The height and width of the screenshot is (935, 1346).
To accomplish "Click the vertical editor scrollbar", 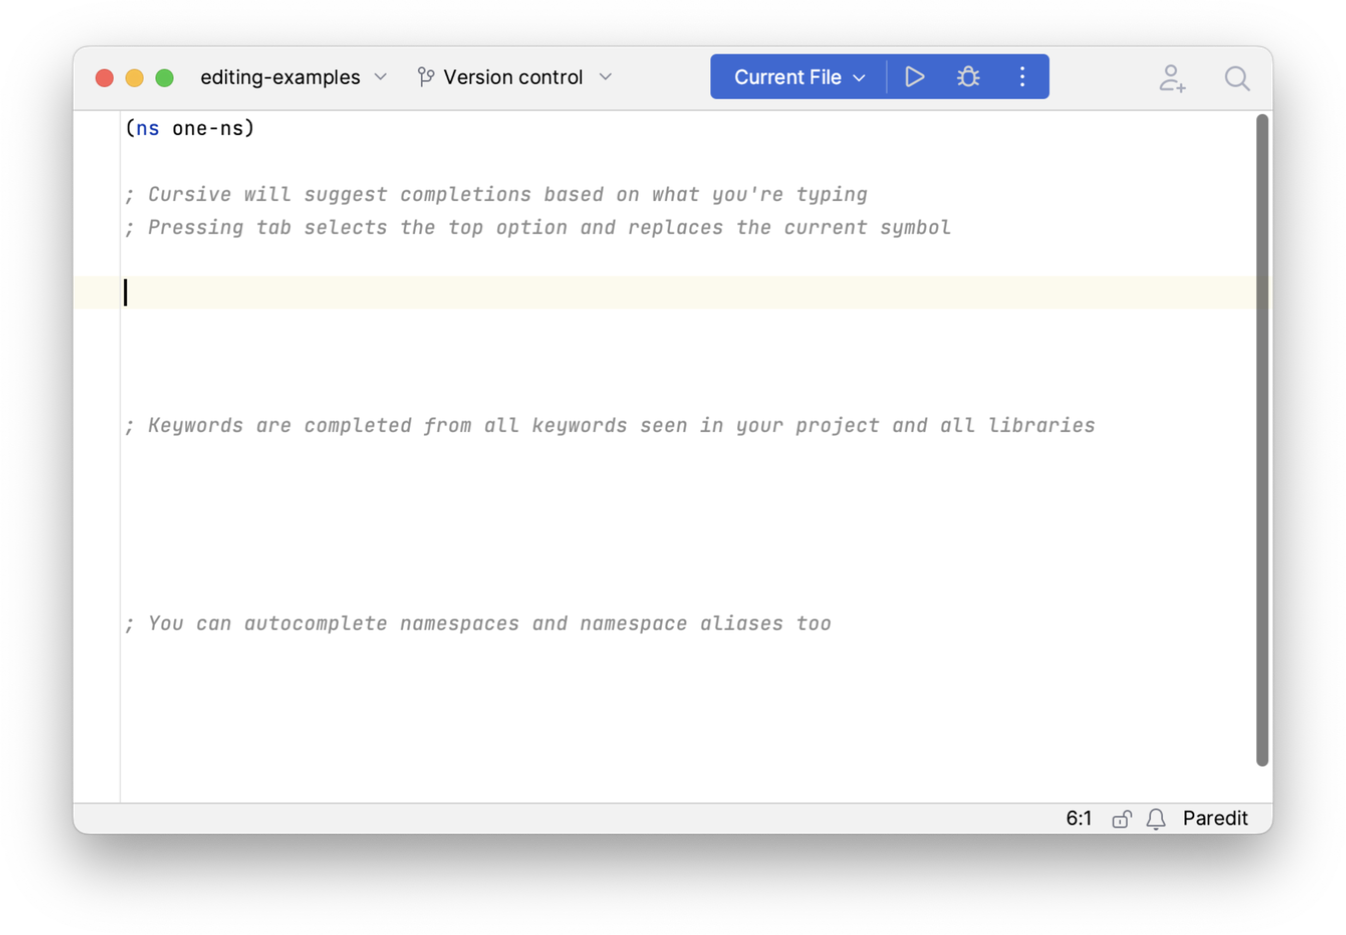I will (1263, 440).
